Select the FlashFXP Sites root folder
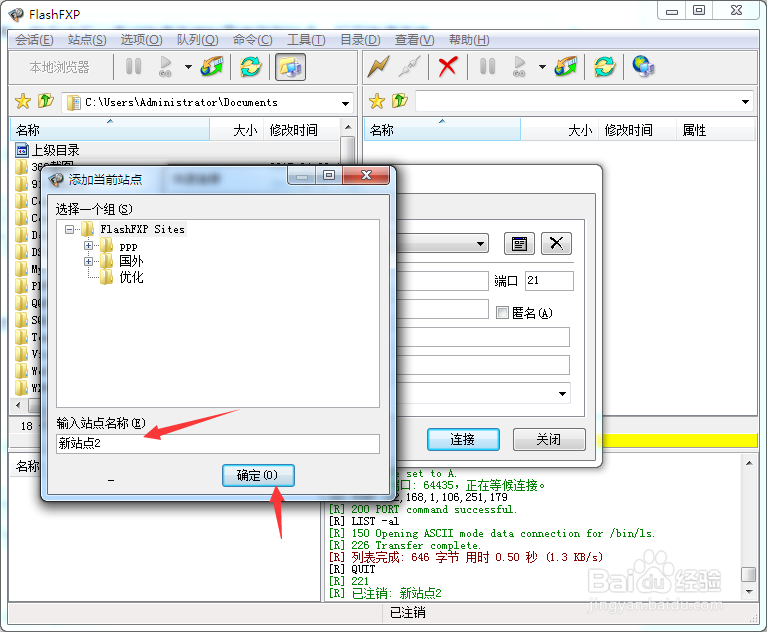Viewport: 767px width, 632px height. [142, 229]
